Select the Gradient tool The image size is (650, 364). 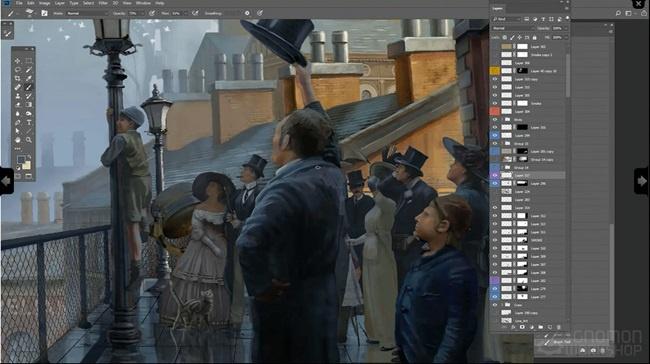29,105
